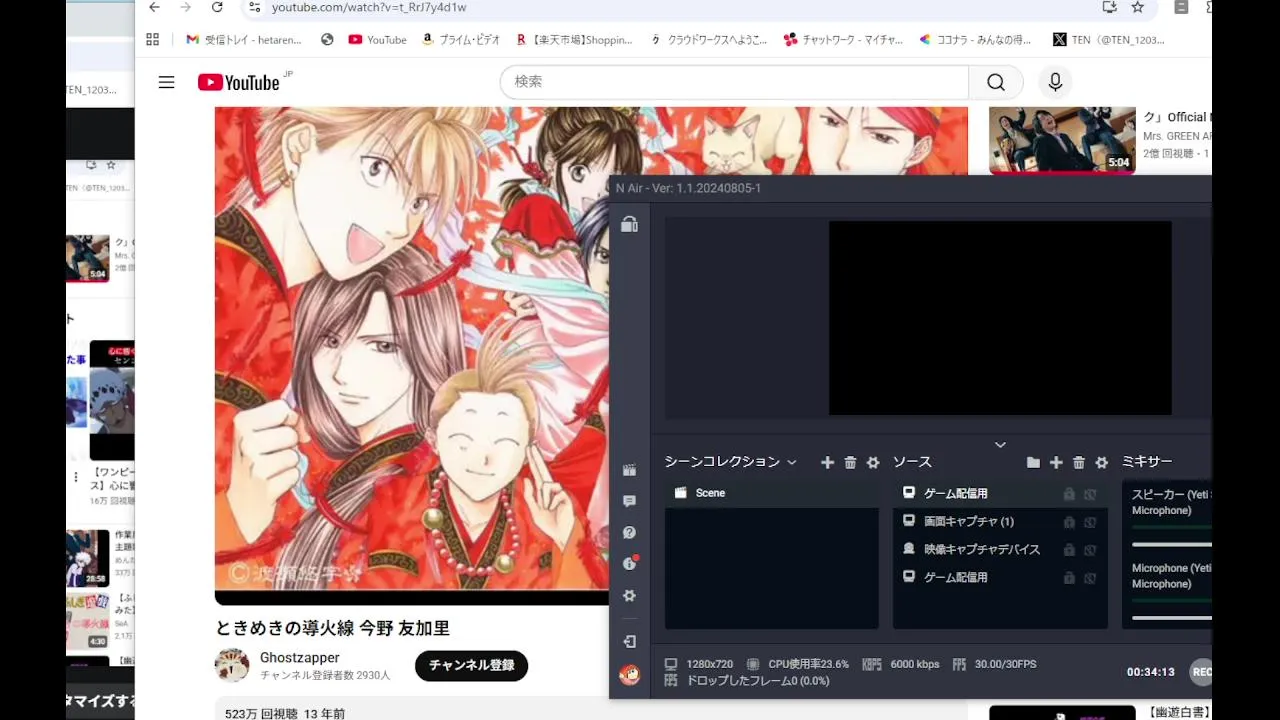Click the YouTube voice search microphone

pos(1055,82)
